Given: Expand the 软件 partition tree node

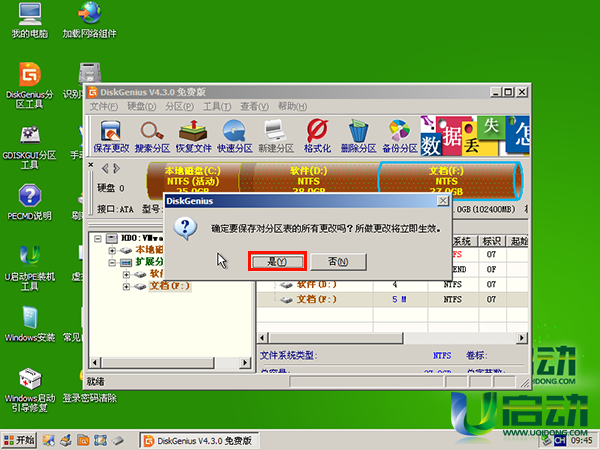Looking at the screenshot, I should (x=126, y=274).
